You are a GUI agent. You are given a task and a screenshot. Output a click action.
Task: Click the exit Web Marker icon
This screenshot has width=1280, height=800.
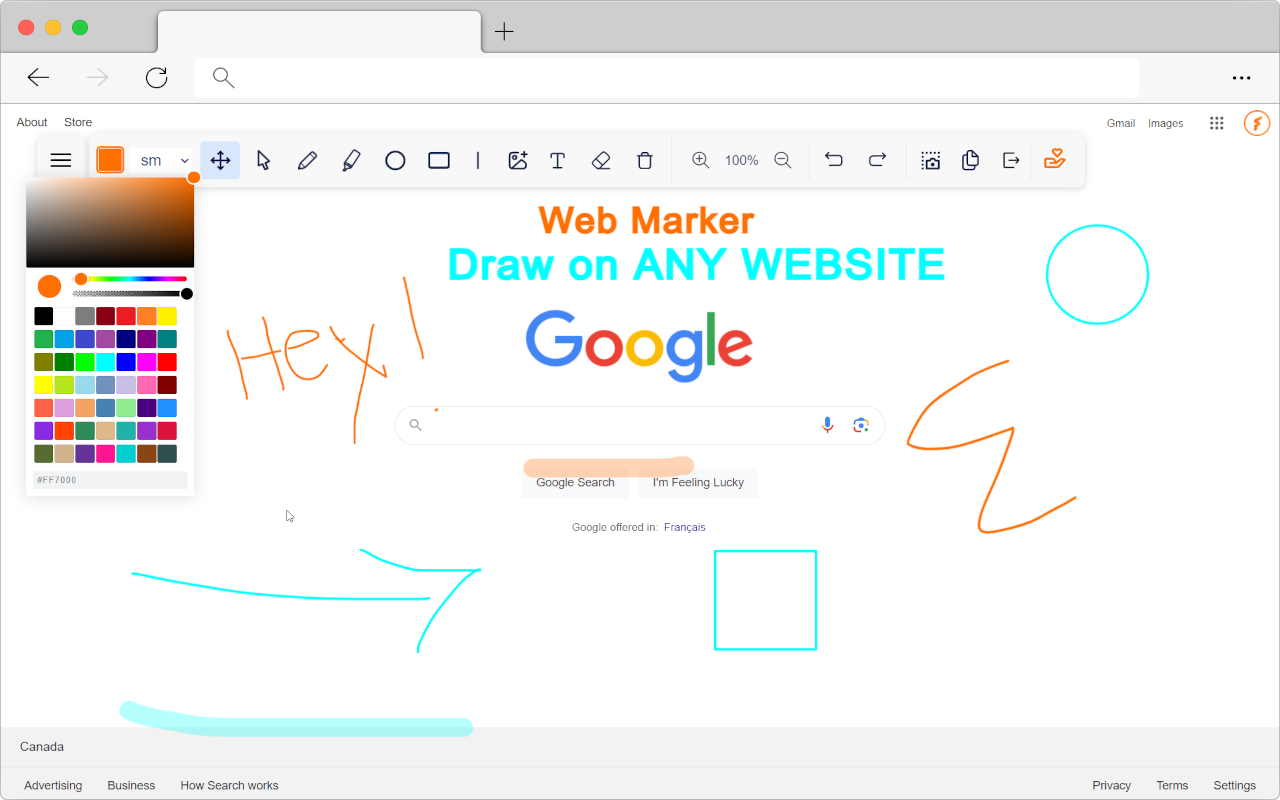(1011, 160)
